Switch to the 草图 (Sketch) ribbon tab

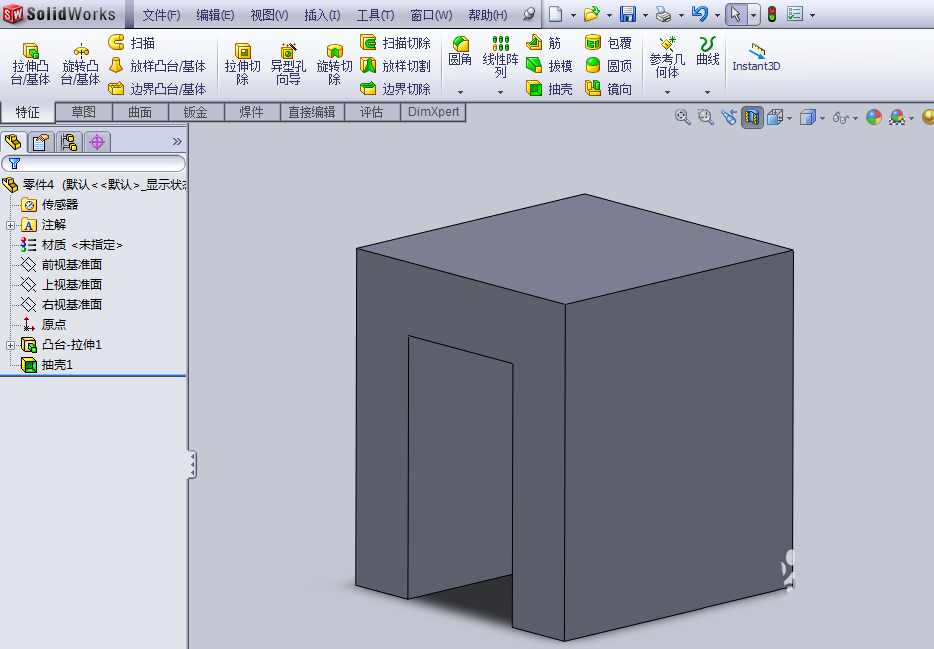pyautogui.click(x=85, y=112)
